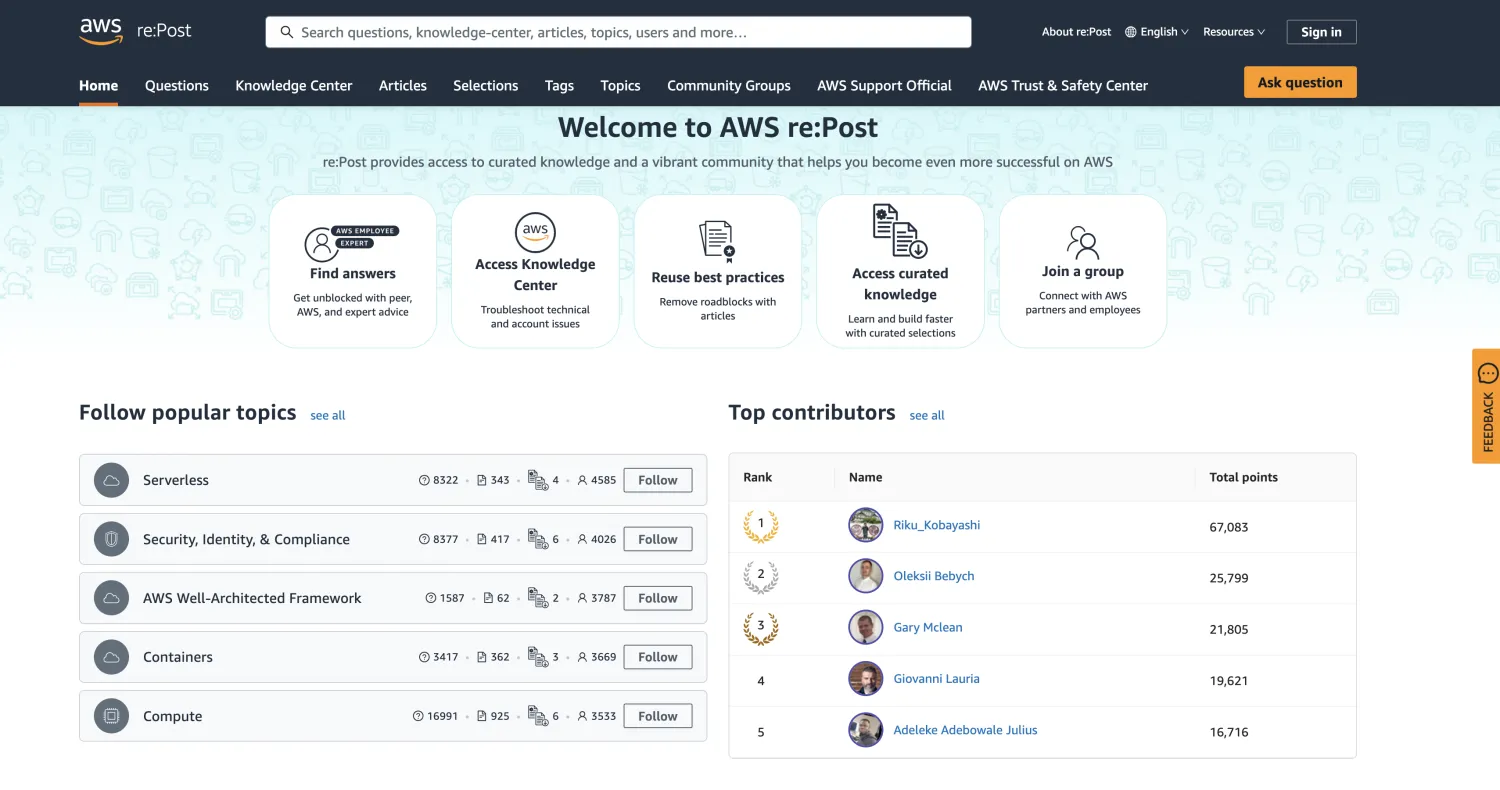Click Serverless questions count icon 8322
This screenshot has width=1500, height=790.
pos(424,480)
